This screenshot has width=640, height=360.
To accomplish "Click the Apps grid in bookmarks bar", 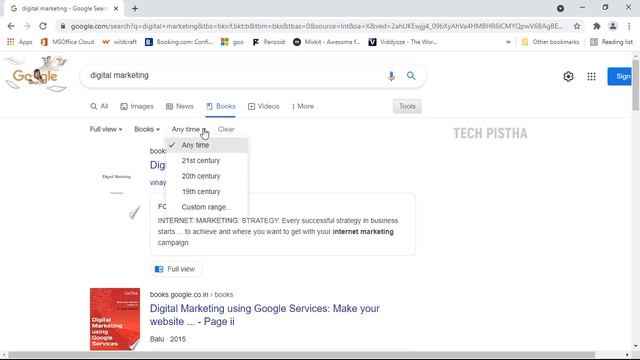I will pos(20,42).
